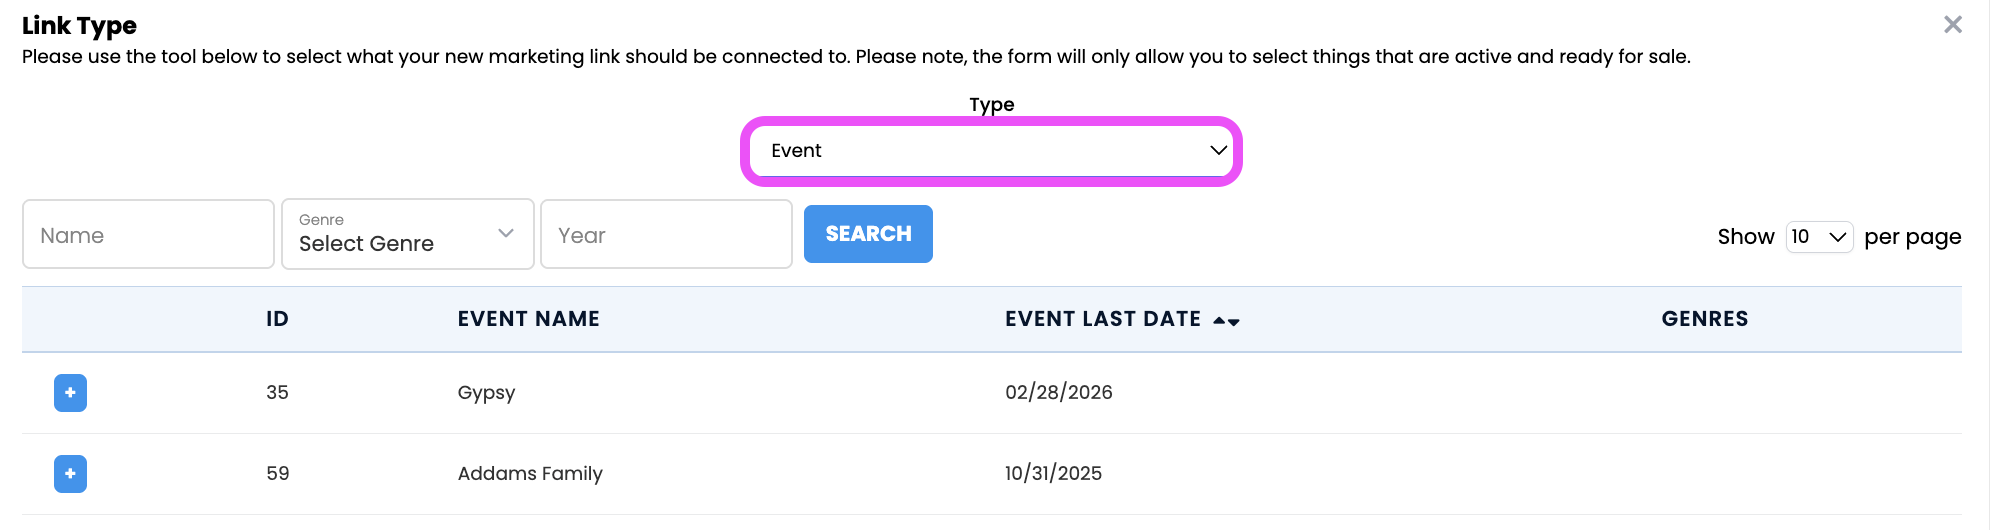
Task: Close the Link Type dialog
Action: tap(1952, 25)
